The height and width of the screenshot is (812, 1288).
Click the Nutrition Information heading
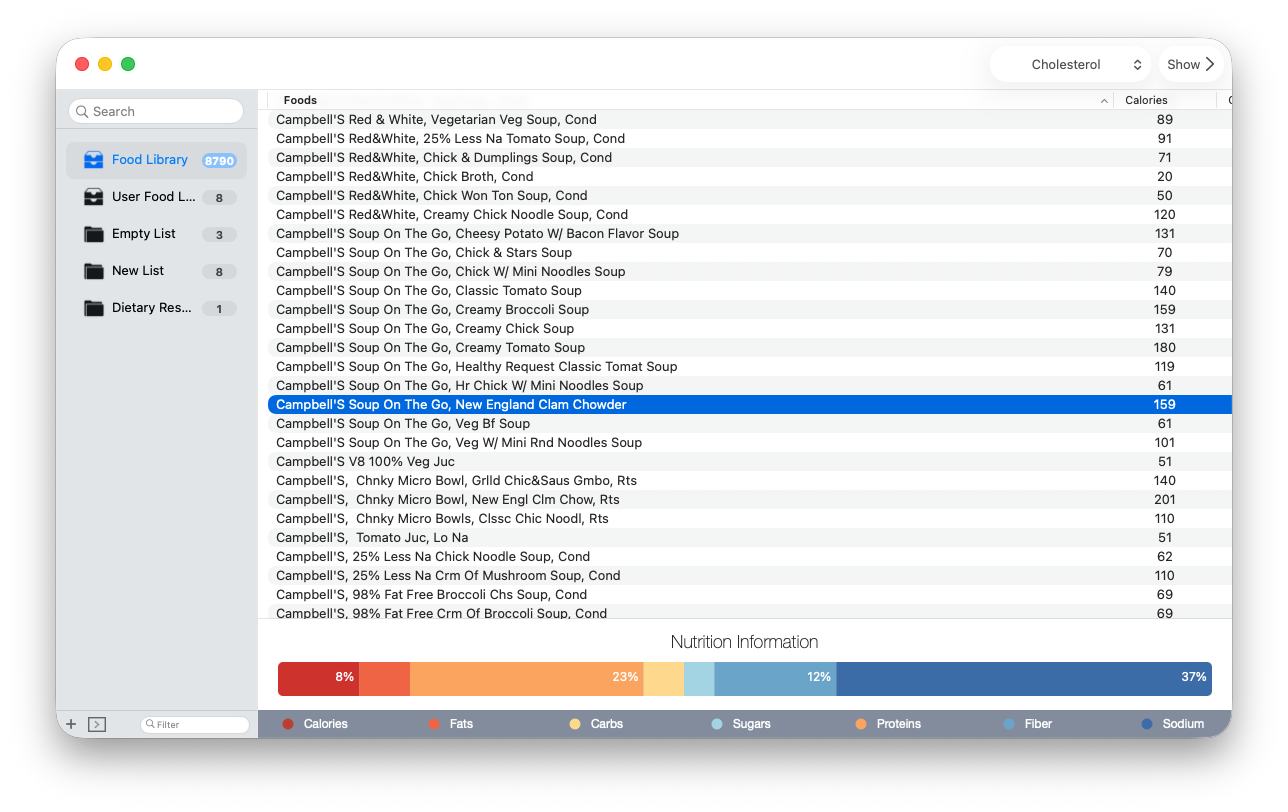[x=745, y=642]
